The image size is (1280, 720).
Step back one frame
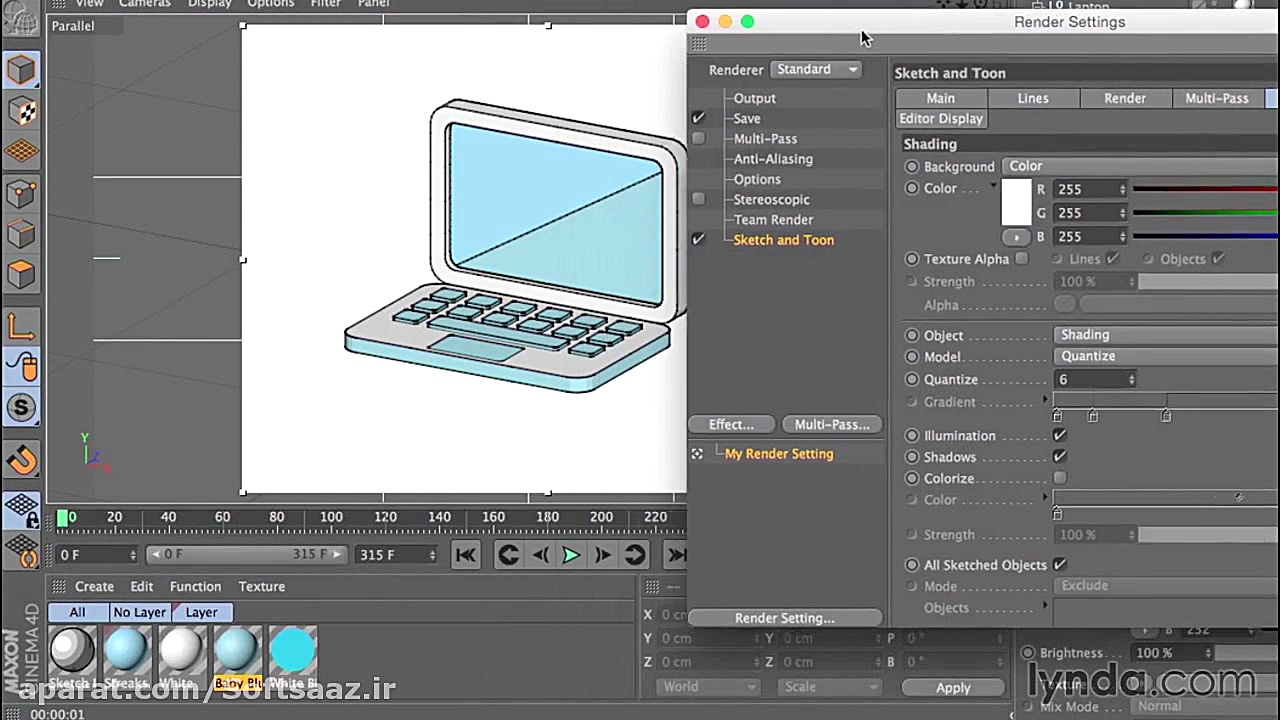click(x=540, y=555)
